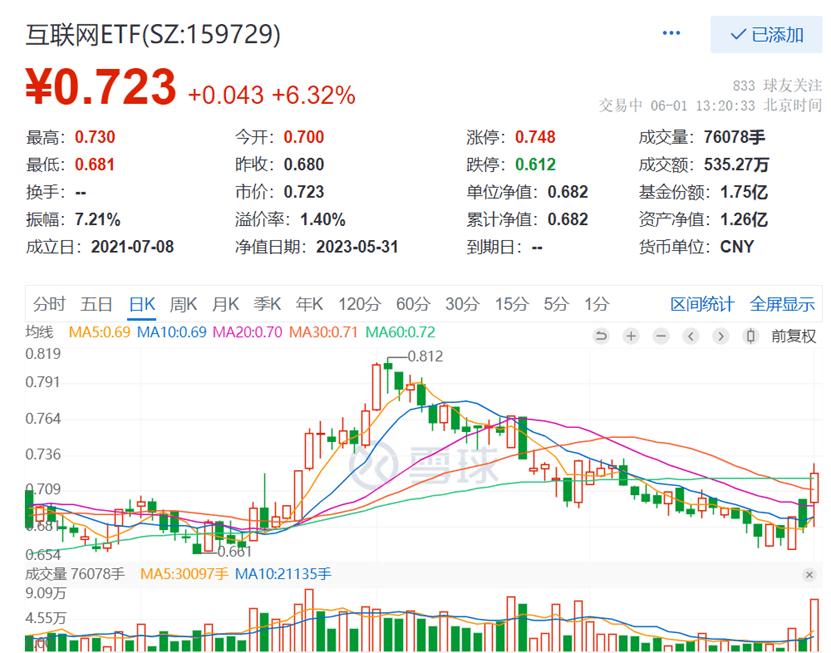Viewport: 831px width, 653px height.
Task: Zoom in on the chart using the plus icon
Action: 630,337
